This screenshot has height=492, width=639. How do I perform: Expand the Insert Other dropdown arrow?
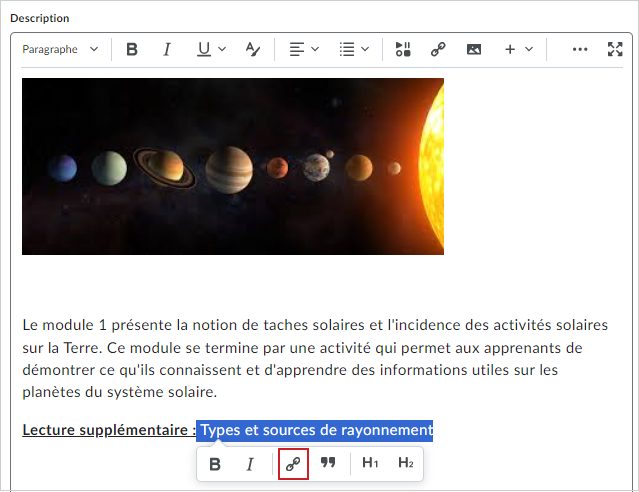coord(529,49)
